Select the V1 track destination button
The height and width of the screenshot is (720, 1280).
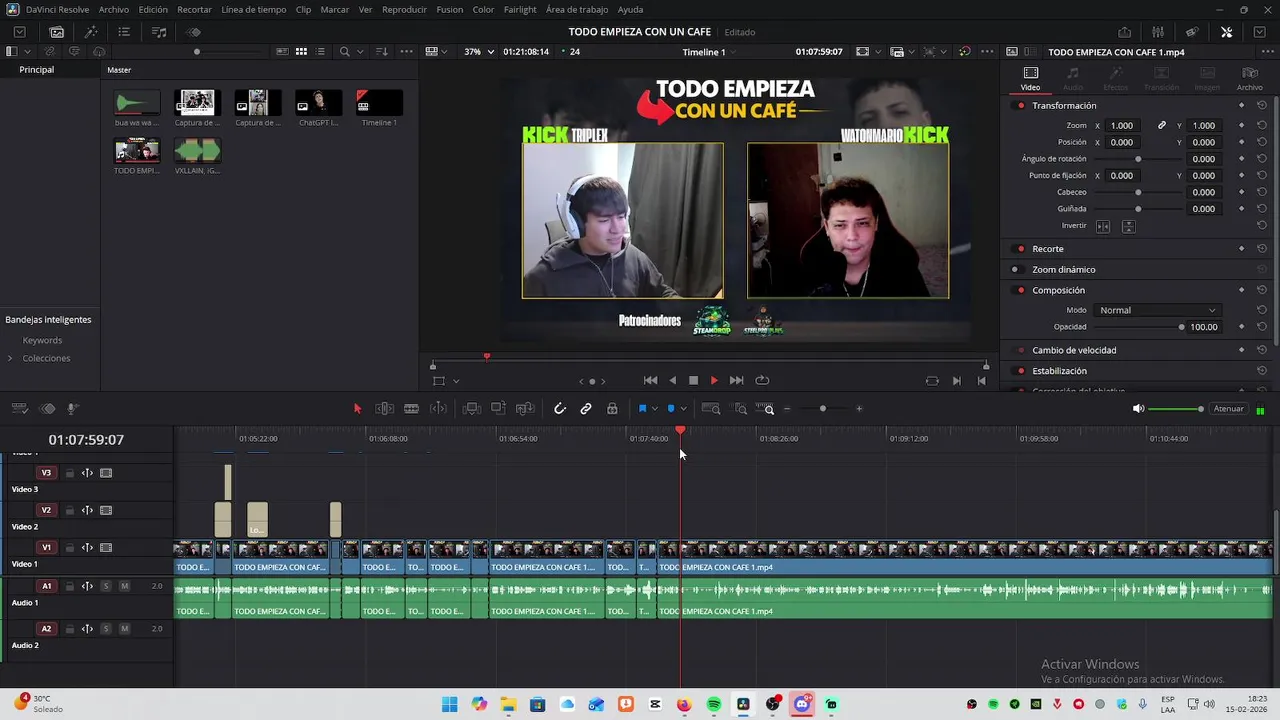46,547
